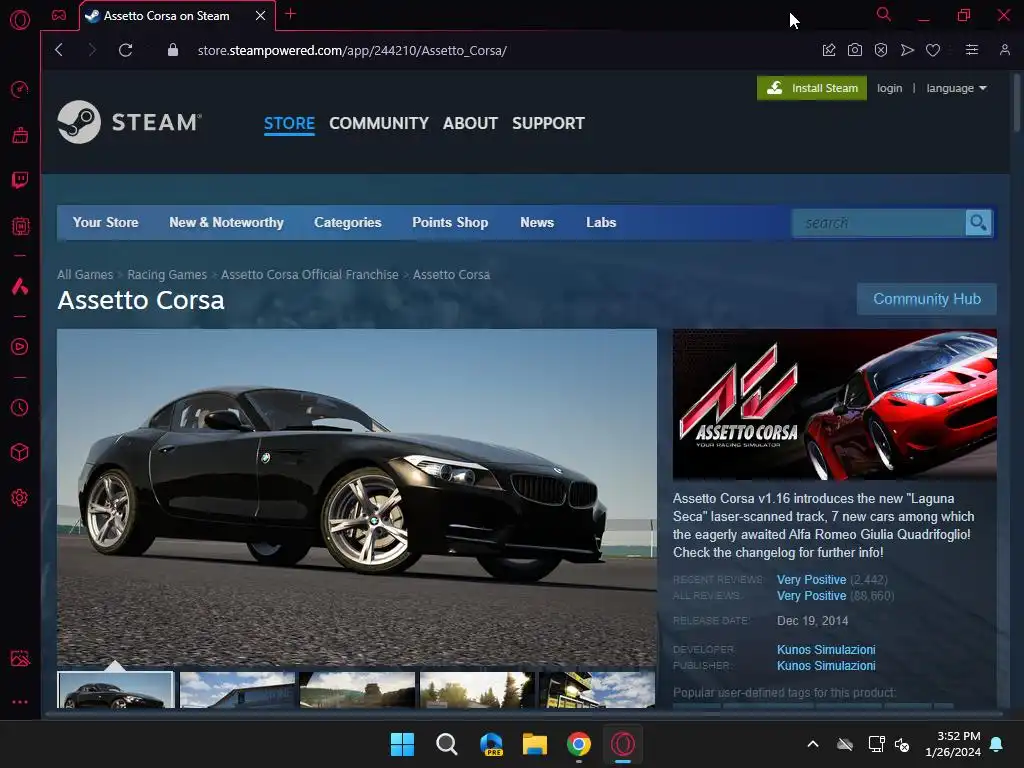The height and width of the screenshot is (768, 1024).
Task: Click publisher Kunos Simulazioni link
Action: click(826, 666)
